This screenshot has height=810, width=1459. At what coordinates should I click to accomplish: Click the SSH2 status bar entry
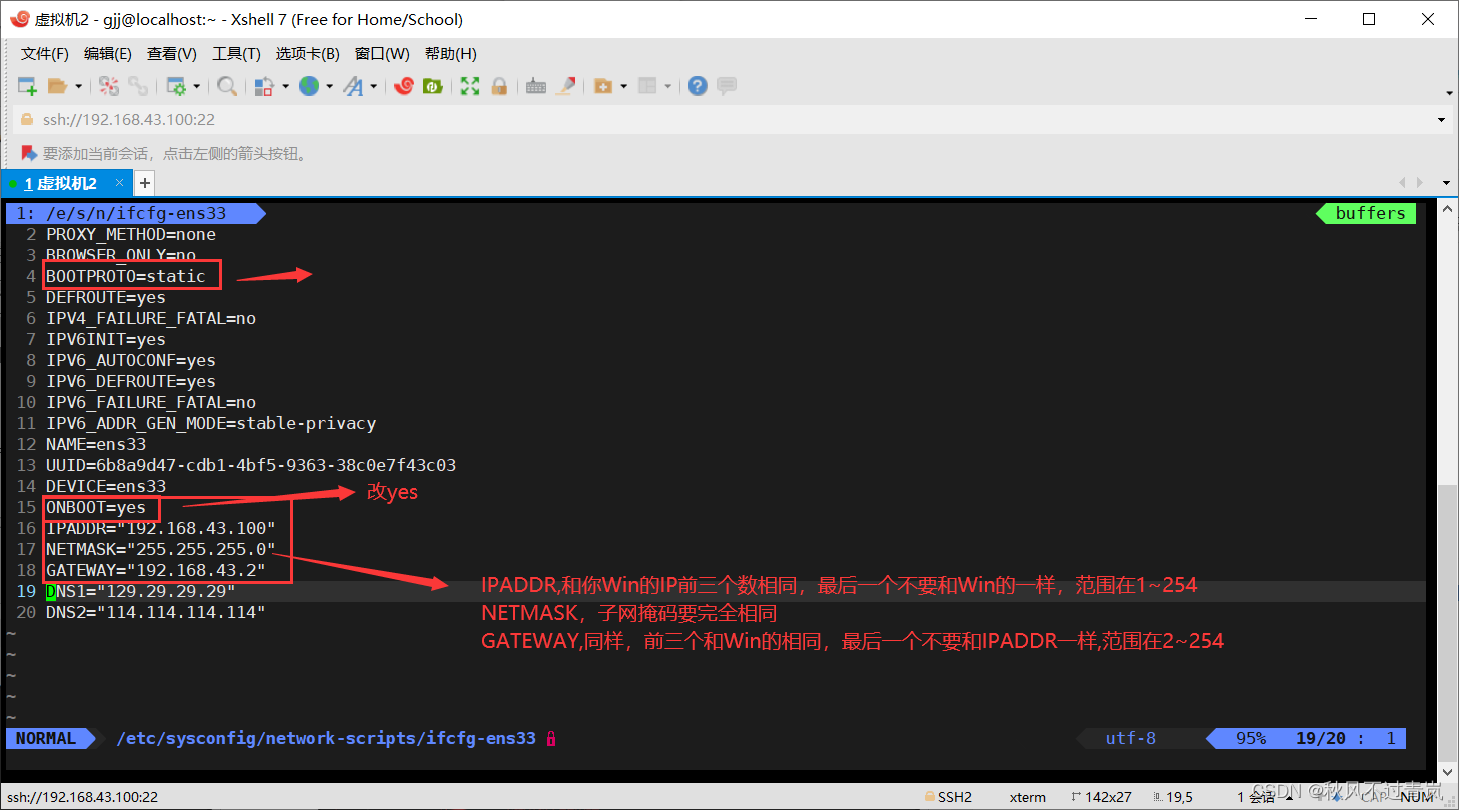(x=947, y=797)
